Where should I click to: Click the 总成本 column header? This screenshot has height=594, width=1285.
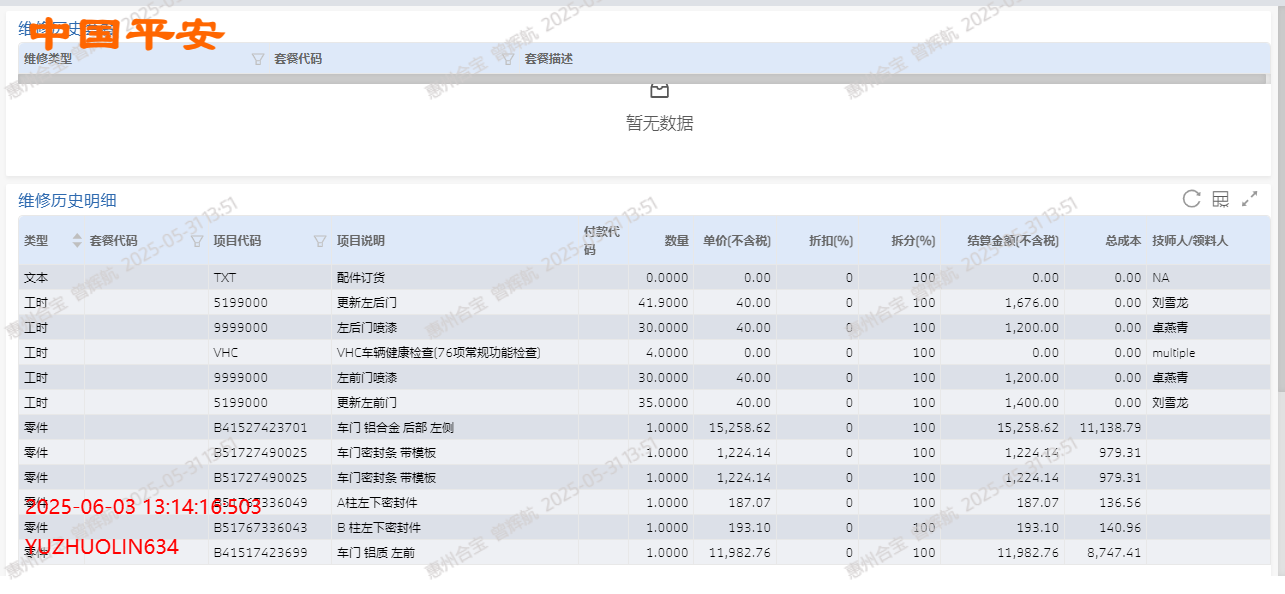[x=1122, y=241]
